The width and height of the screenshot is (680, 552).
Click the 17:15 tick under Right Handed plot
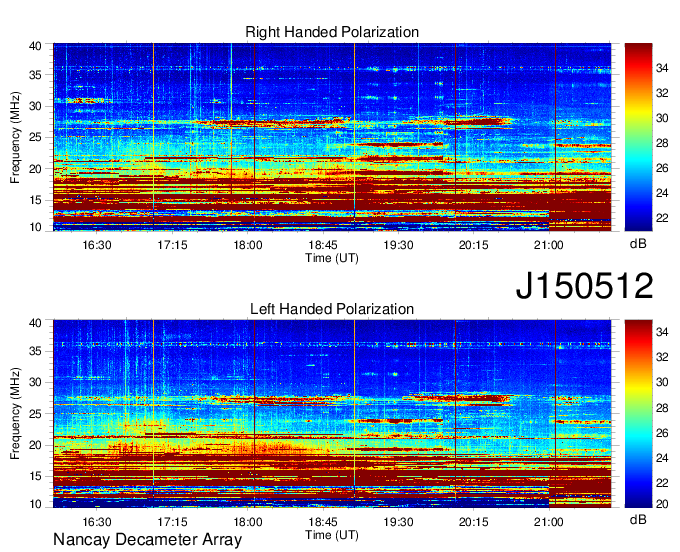pos(172,245)
